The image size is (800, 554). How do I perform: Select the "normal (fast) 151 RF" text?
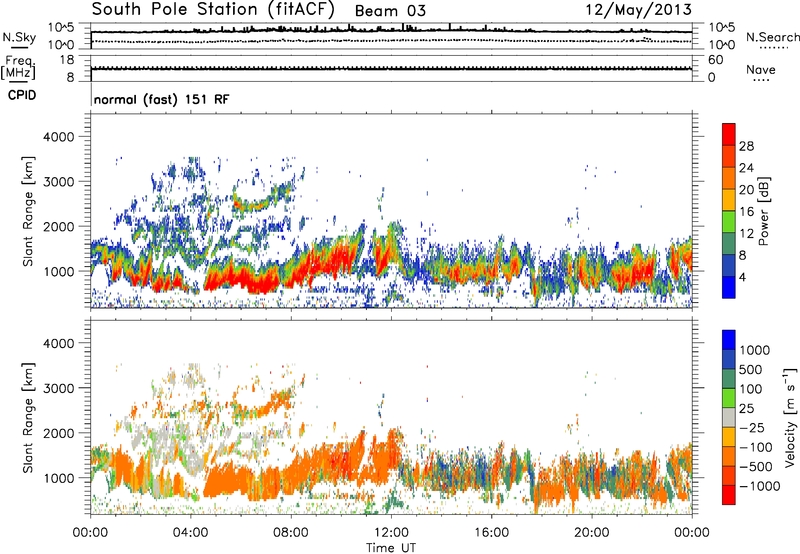click(x=162, y=99)
